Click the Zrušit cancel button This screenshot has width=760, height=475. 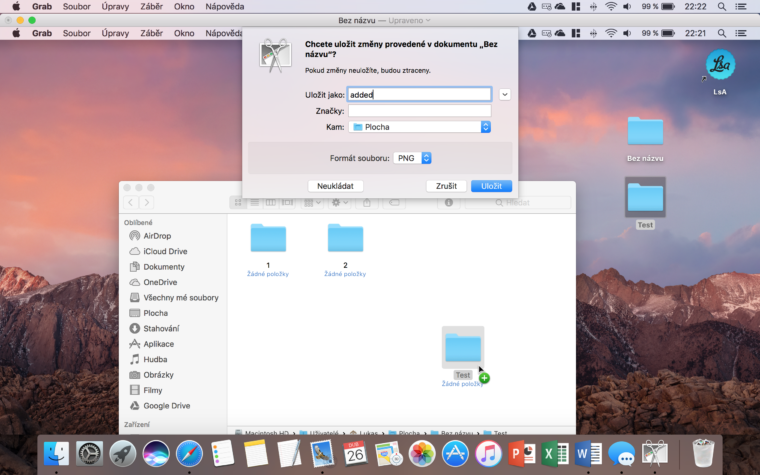tap(446, 186)
